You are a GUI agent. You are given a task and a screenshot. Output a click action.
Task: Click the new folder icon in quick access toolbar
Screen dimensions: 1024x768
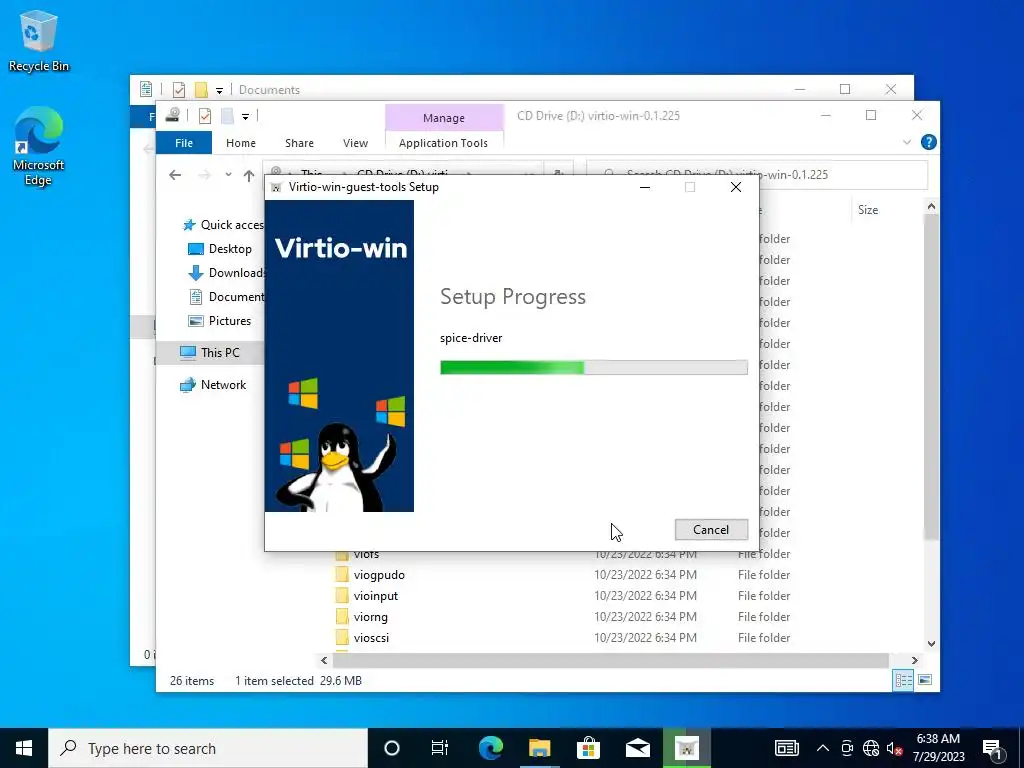pos(227,116)
